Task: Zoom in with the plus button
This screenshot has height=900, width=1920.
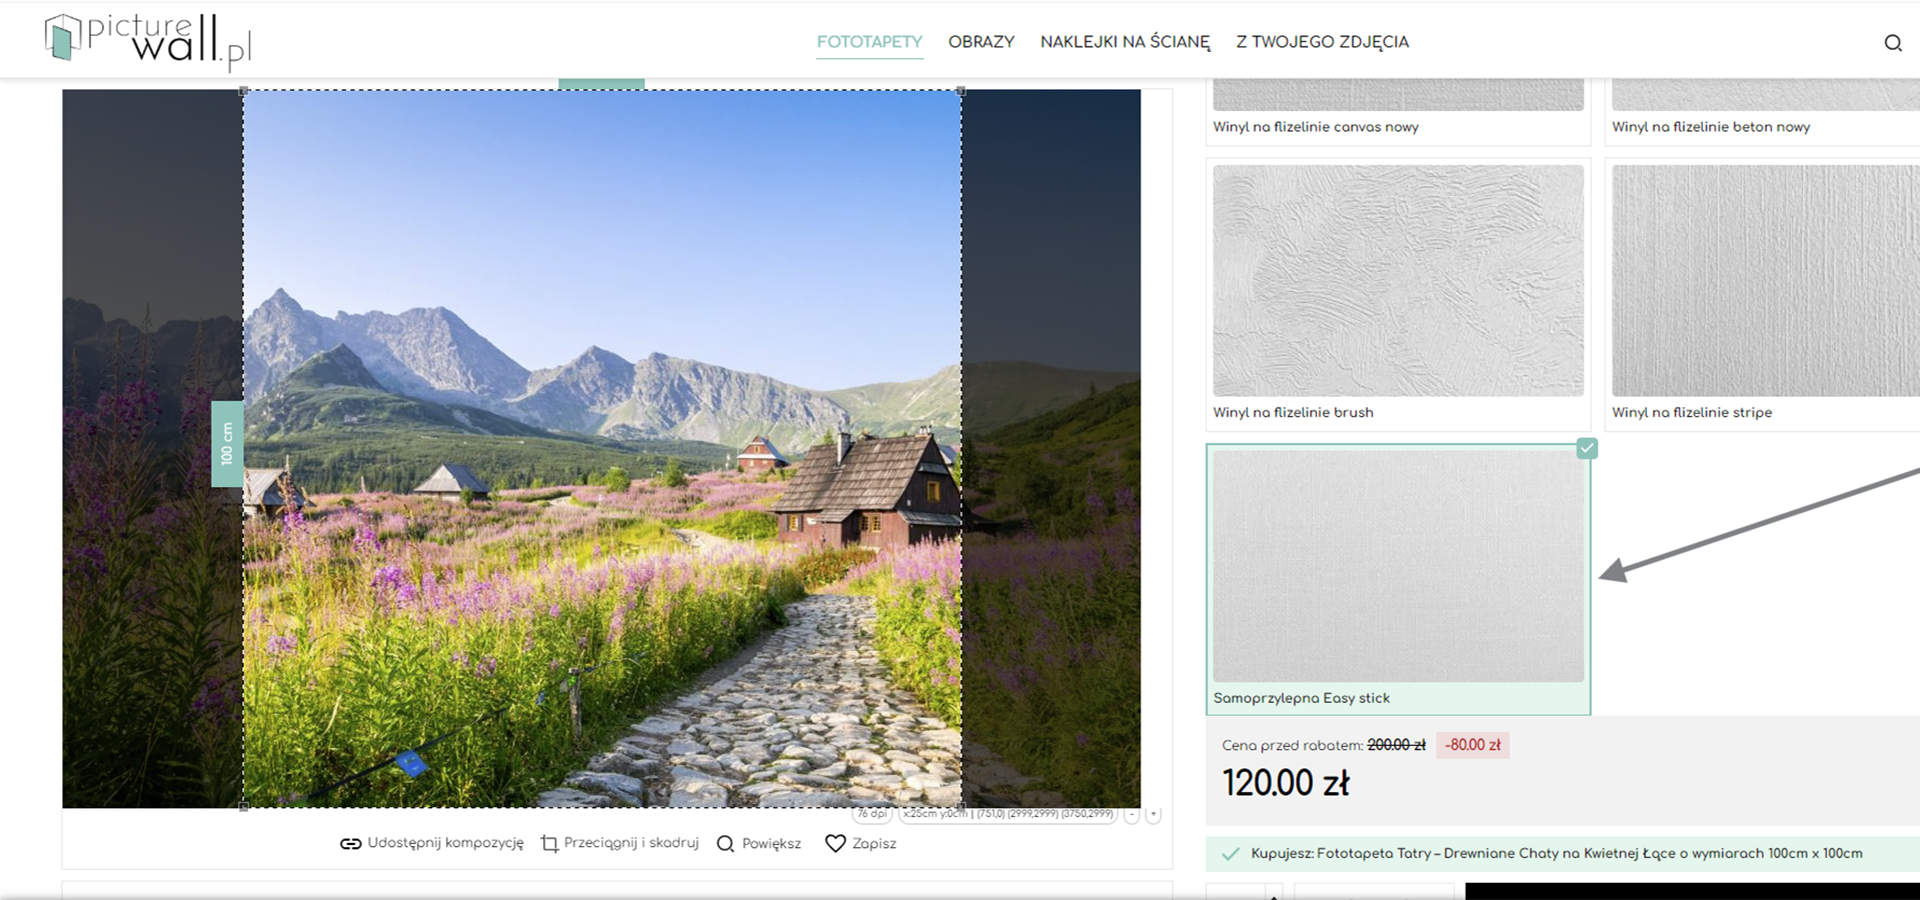Action: [1153, 815]
